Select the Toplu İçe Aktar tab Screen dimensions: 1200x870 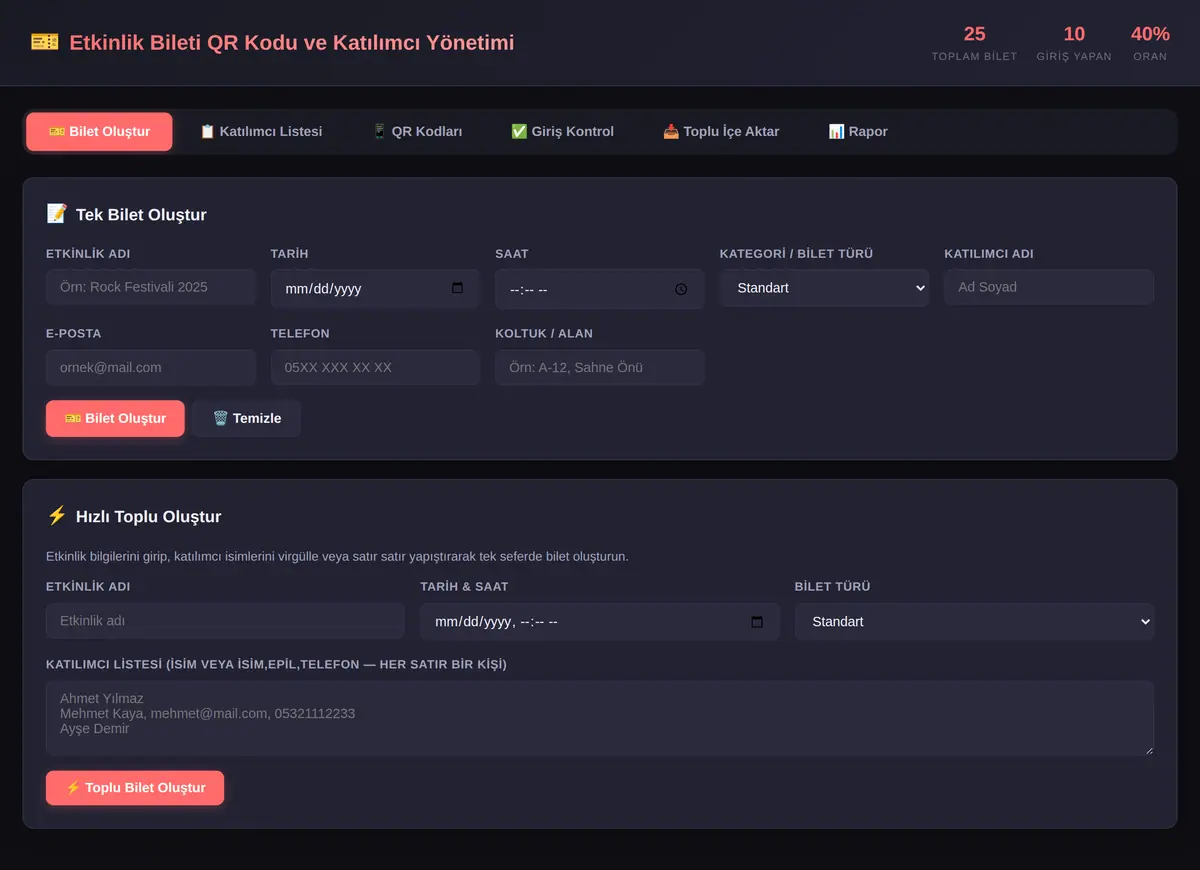[721, 132]
